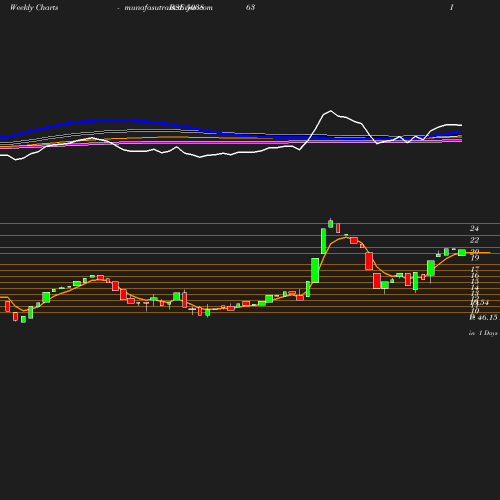500x500 pixels.
Task: Click the "63" value in the header
Action: click(x=250, y=7)
